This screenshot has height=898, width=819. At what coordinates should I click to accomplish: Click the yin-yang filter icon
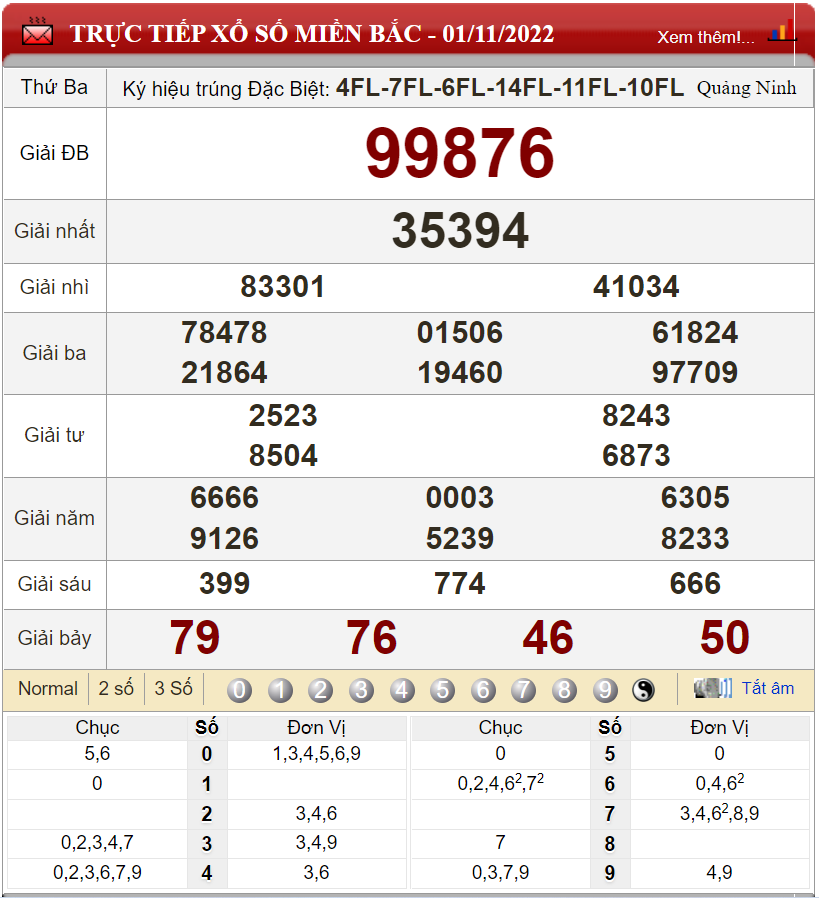coord(643,690)
